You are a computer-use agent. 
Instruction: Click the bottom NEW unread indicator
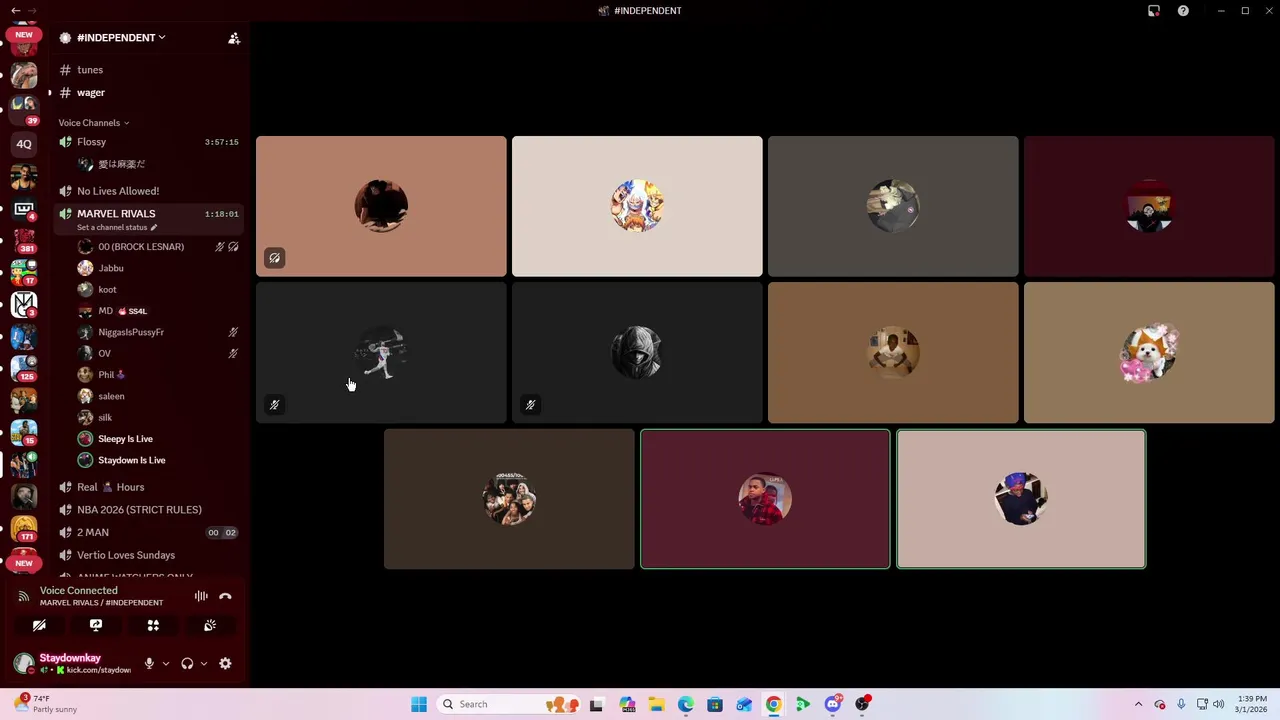(x=24, y=563)
